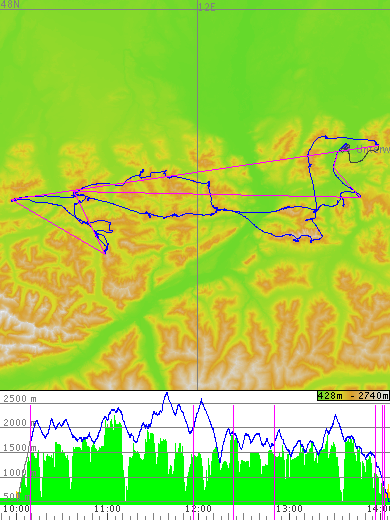
Task: Click the southern magenta turnpoint vertex
Action: coord(105,253)
